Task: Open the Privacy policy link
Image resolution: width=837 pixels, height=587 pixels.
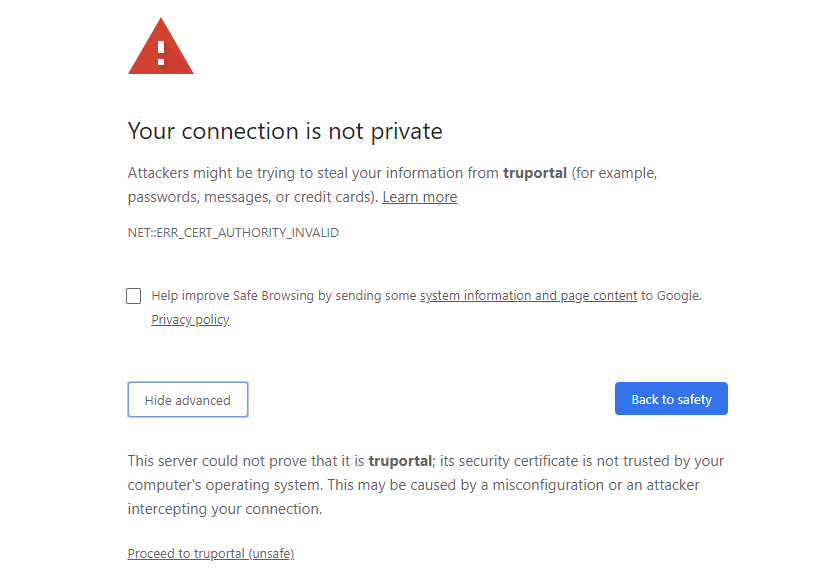Action: (x=190, y=320)
